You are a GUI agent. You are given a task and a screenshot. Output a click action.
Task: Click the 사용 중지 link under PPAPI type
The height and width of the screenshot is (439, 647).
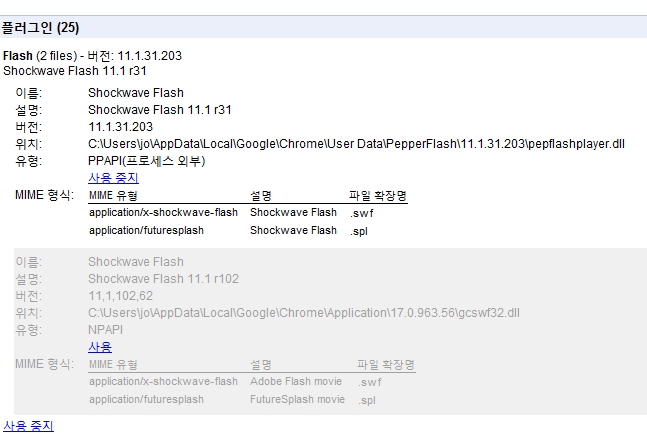(113, 177)
